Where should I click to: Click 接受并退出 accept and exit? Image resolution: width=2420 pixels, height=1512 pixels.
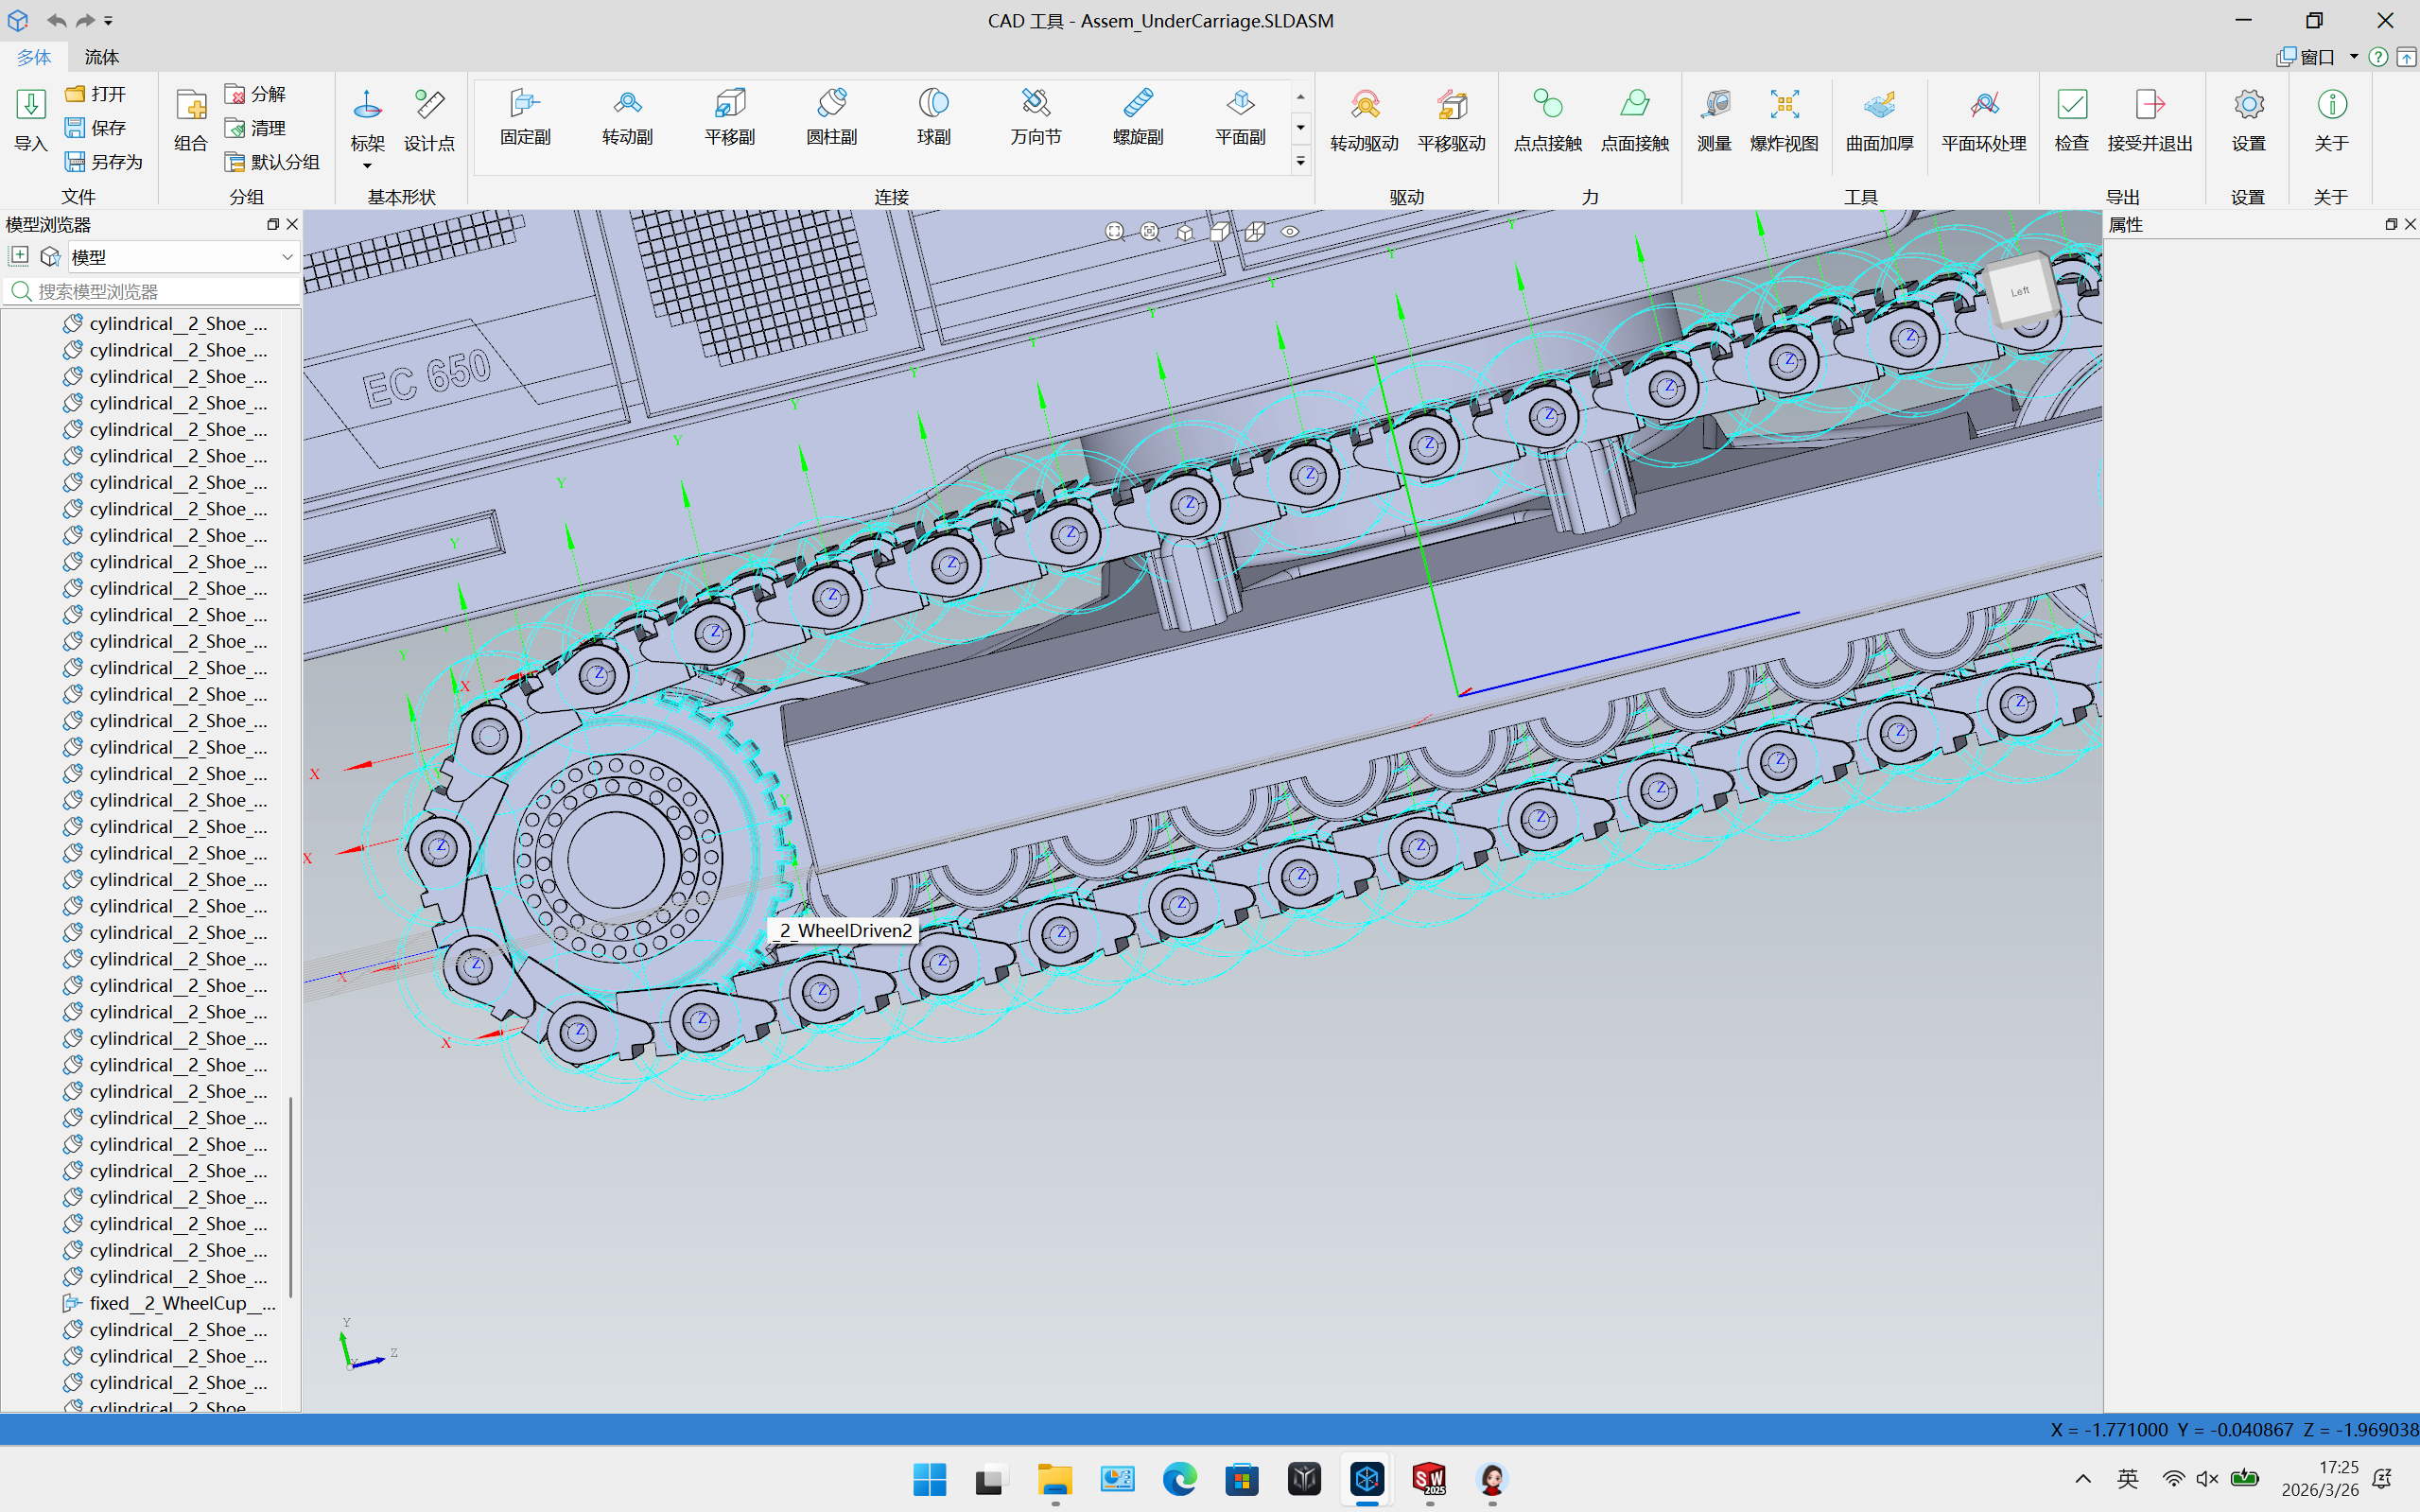(2149, 120)
